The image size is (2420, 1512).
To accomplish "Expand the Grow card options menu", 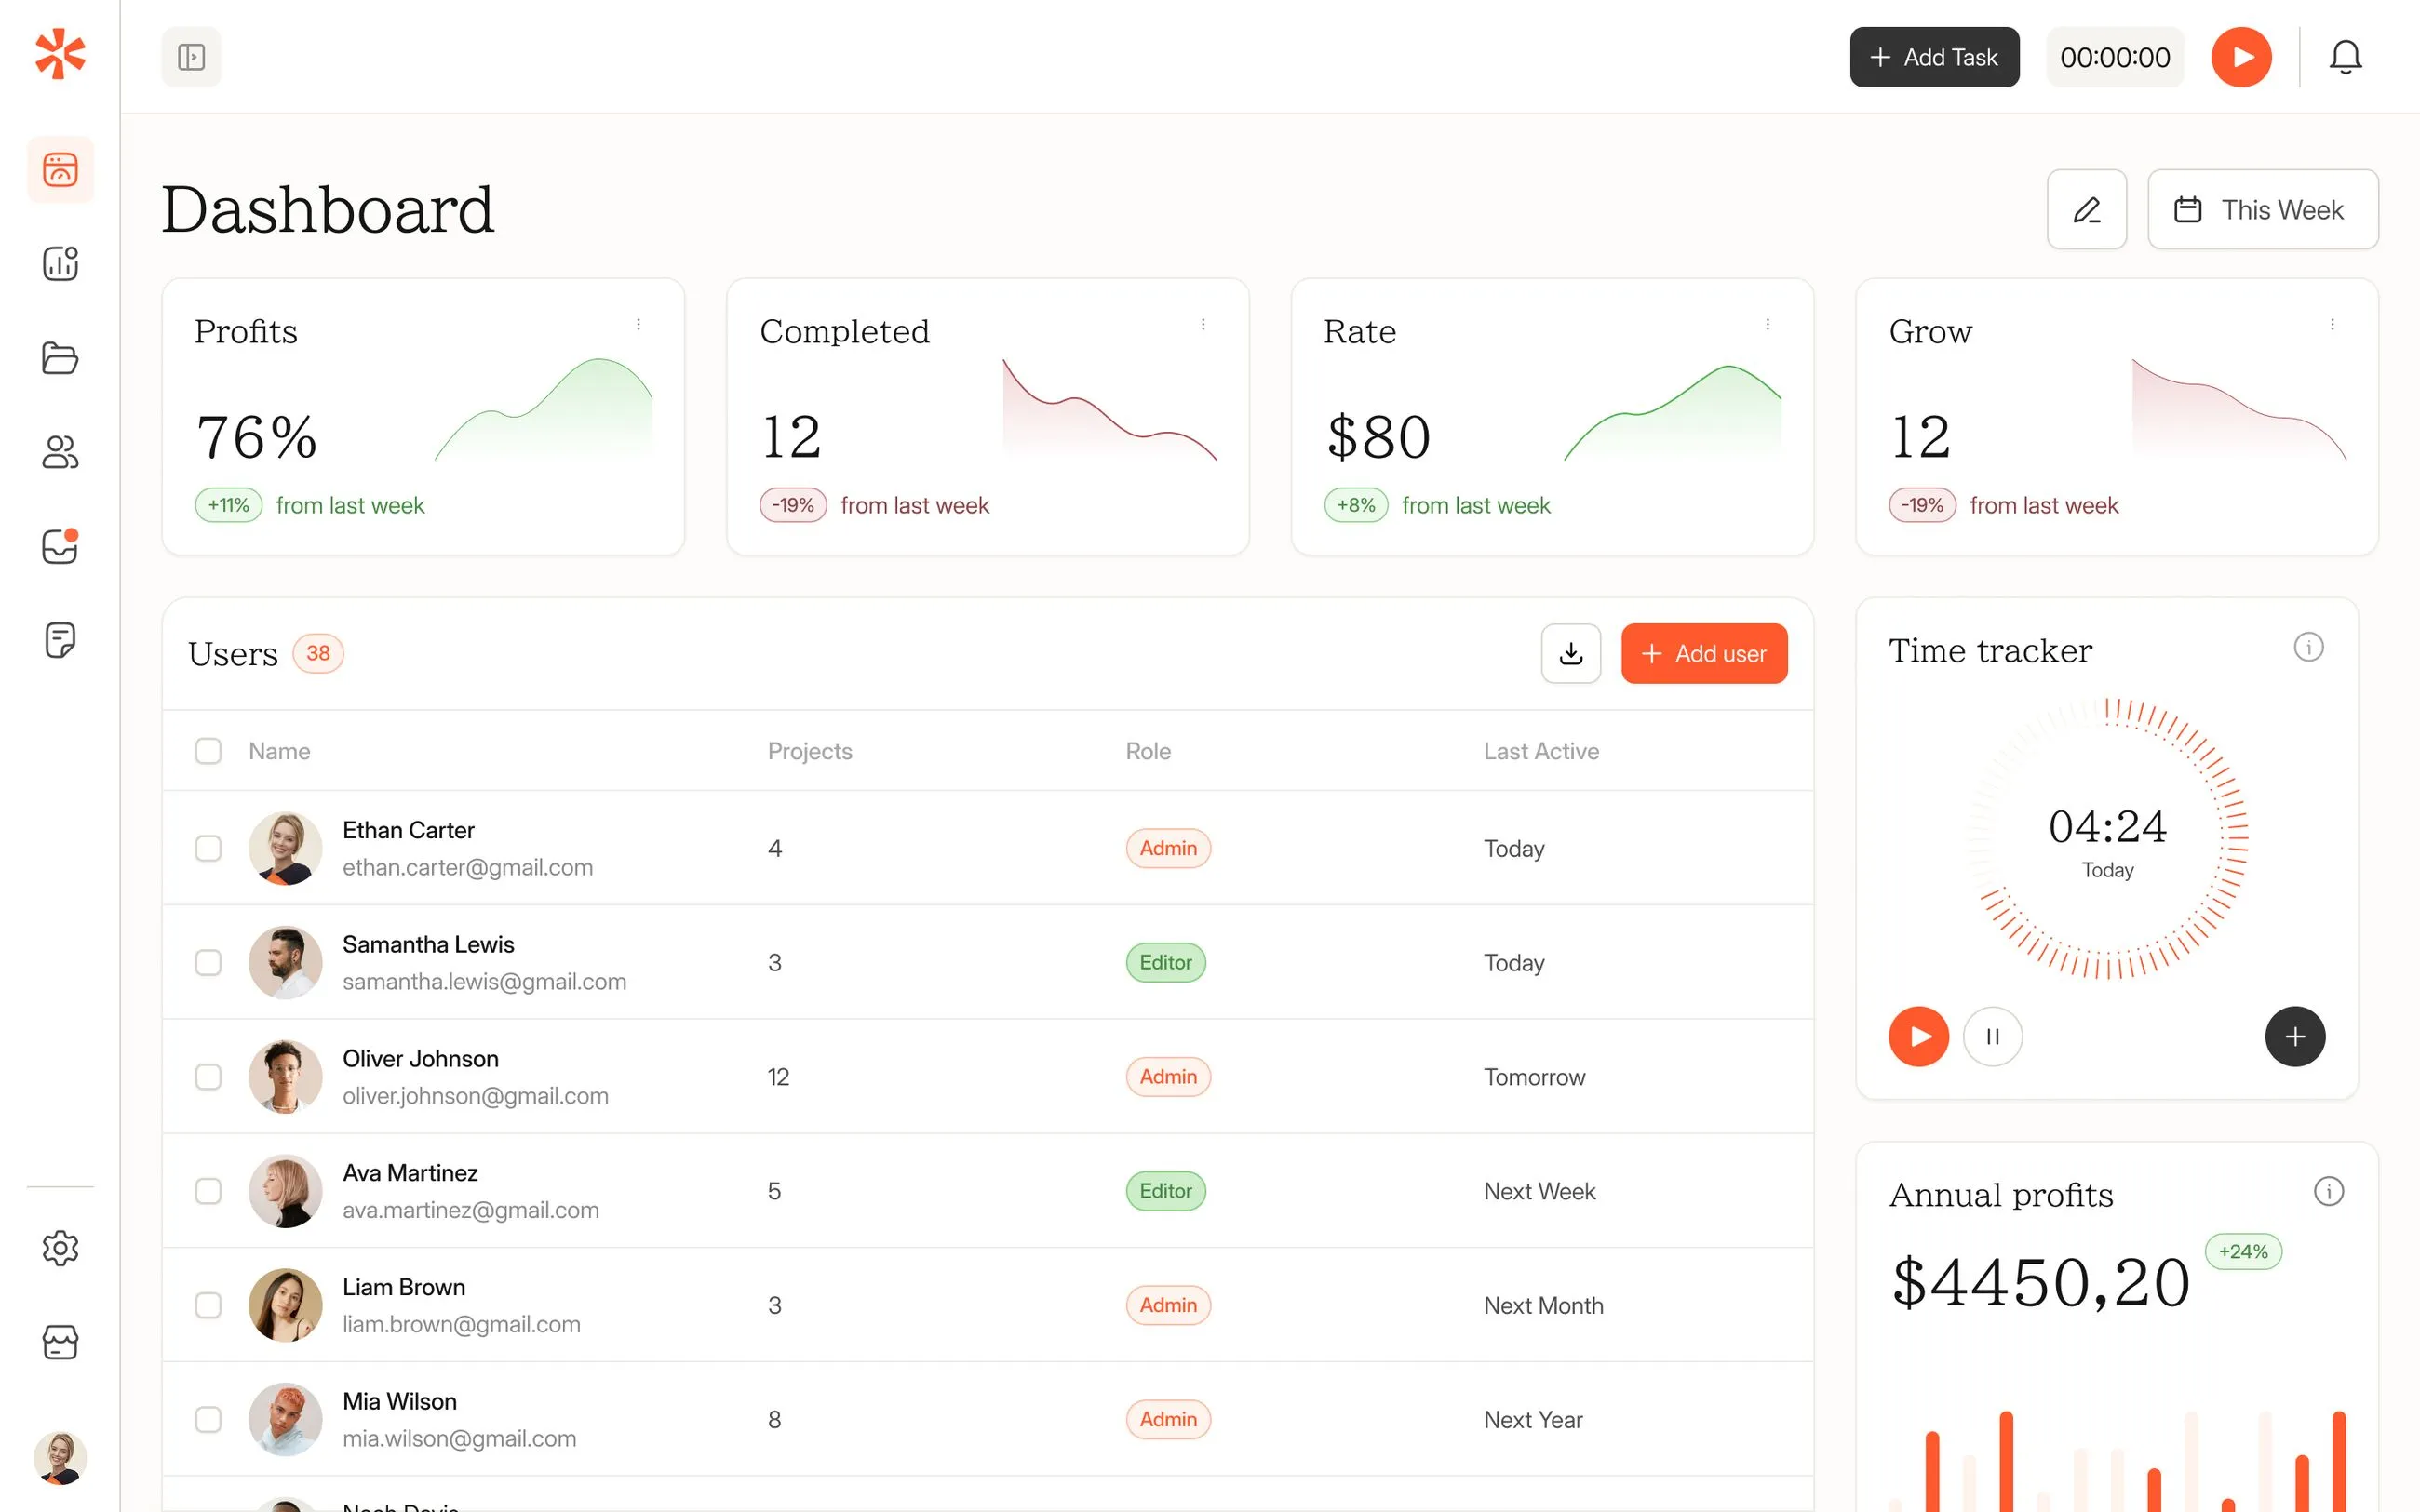I will [2332, 325].
